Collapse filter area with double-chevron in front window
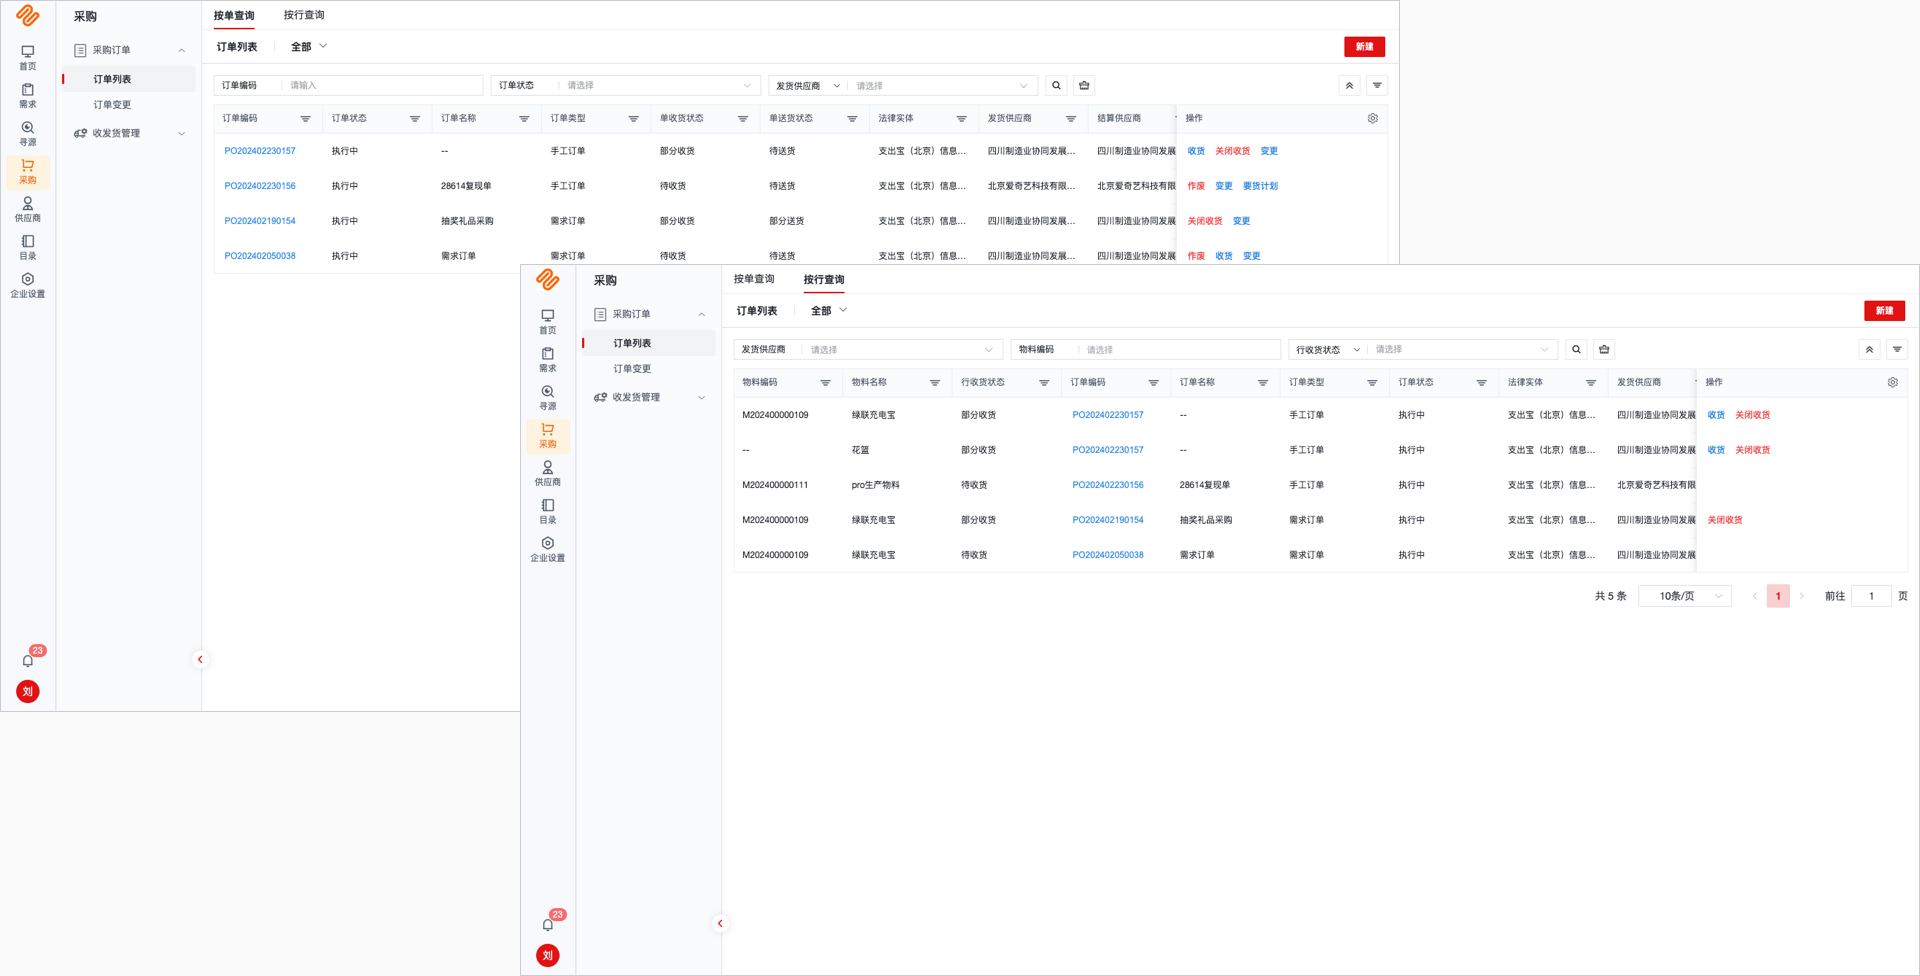 1869,350
